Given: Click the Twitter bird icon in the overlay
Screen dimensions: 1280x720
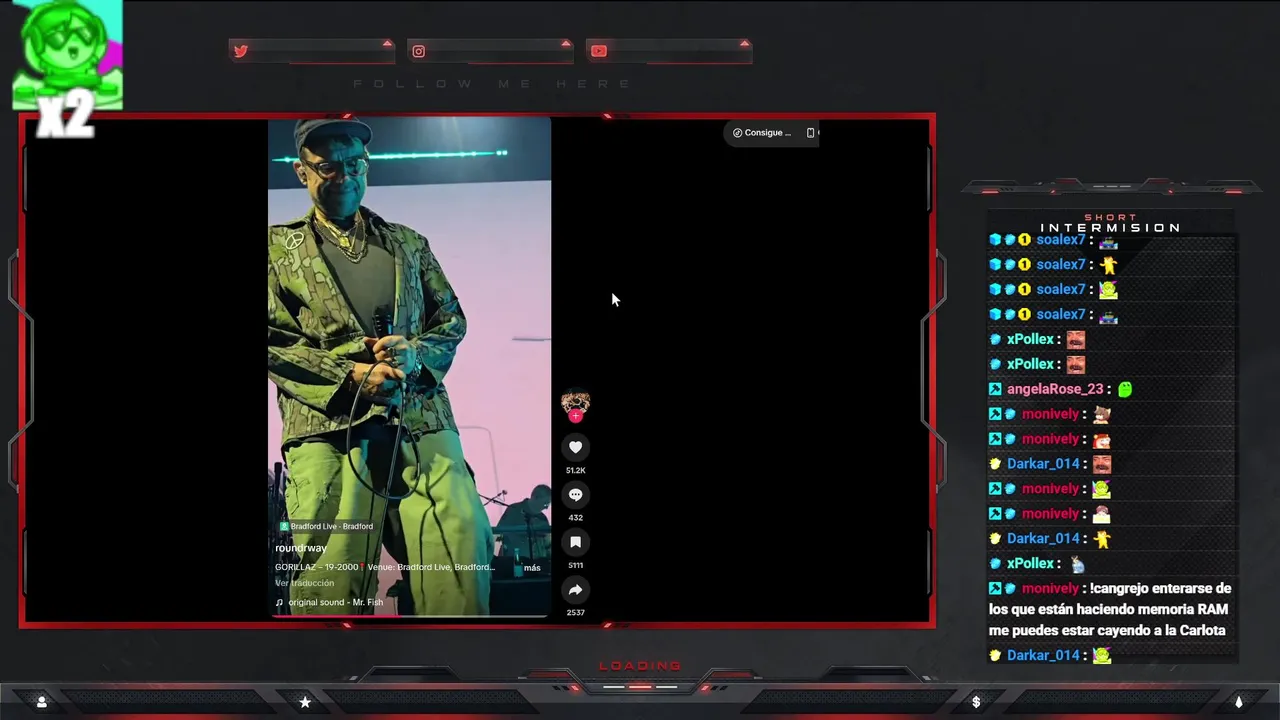Looking at the screenshot, I should pyautogui.click(x=240, y=51).
